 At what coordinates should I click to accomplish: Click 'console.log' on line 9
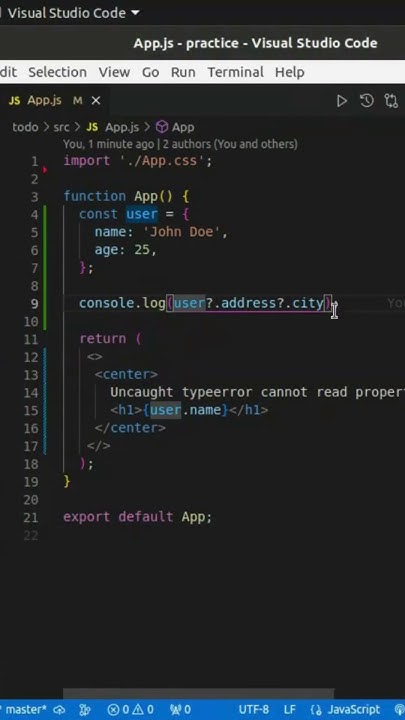[x=122, y=304]
